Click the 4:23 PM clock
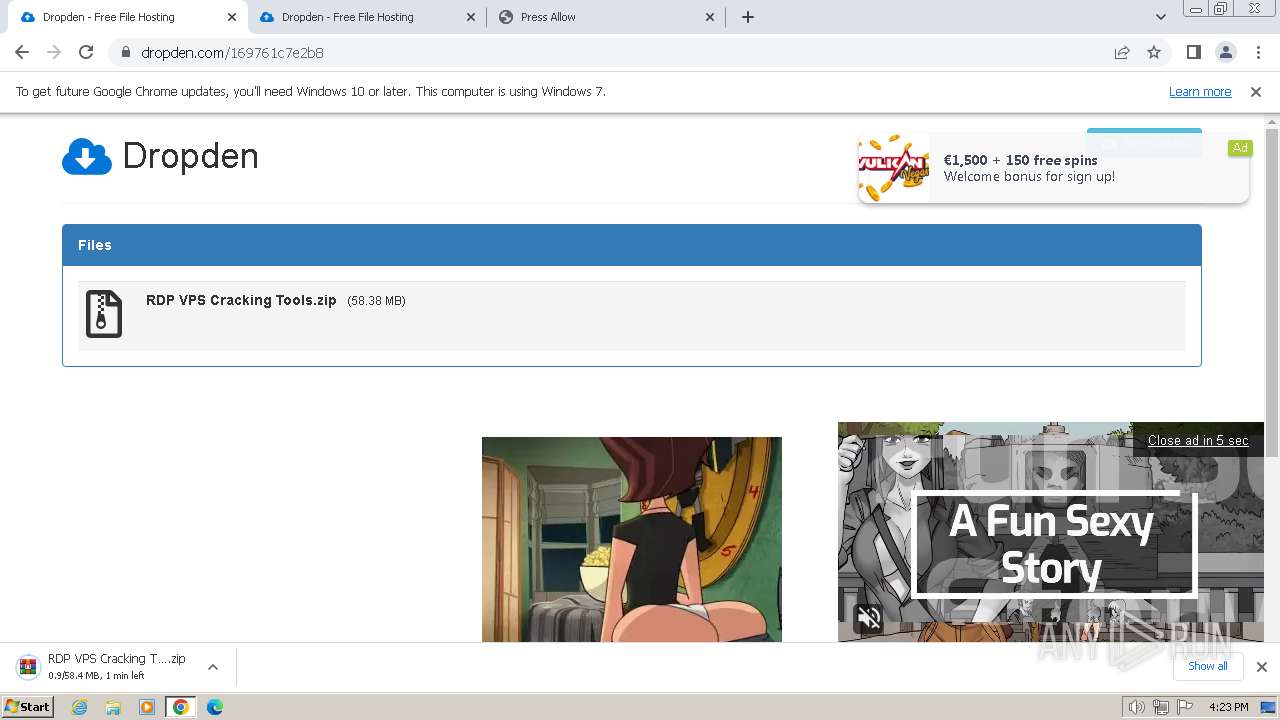Viewport: 1280px width, 720px height. pyautogui.click(x=1228, y=707)
